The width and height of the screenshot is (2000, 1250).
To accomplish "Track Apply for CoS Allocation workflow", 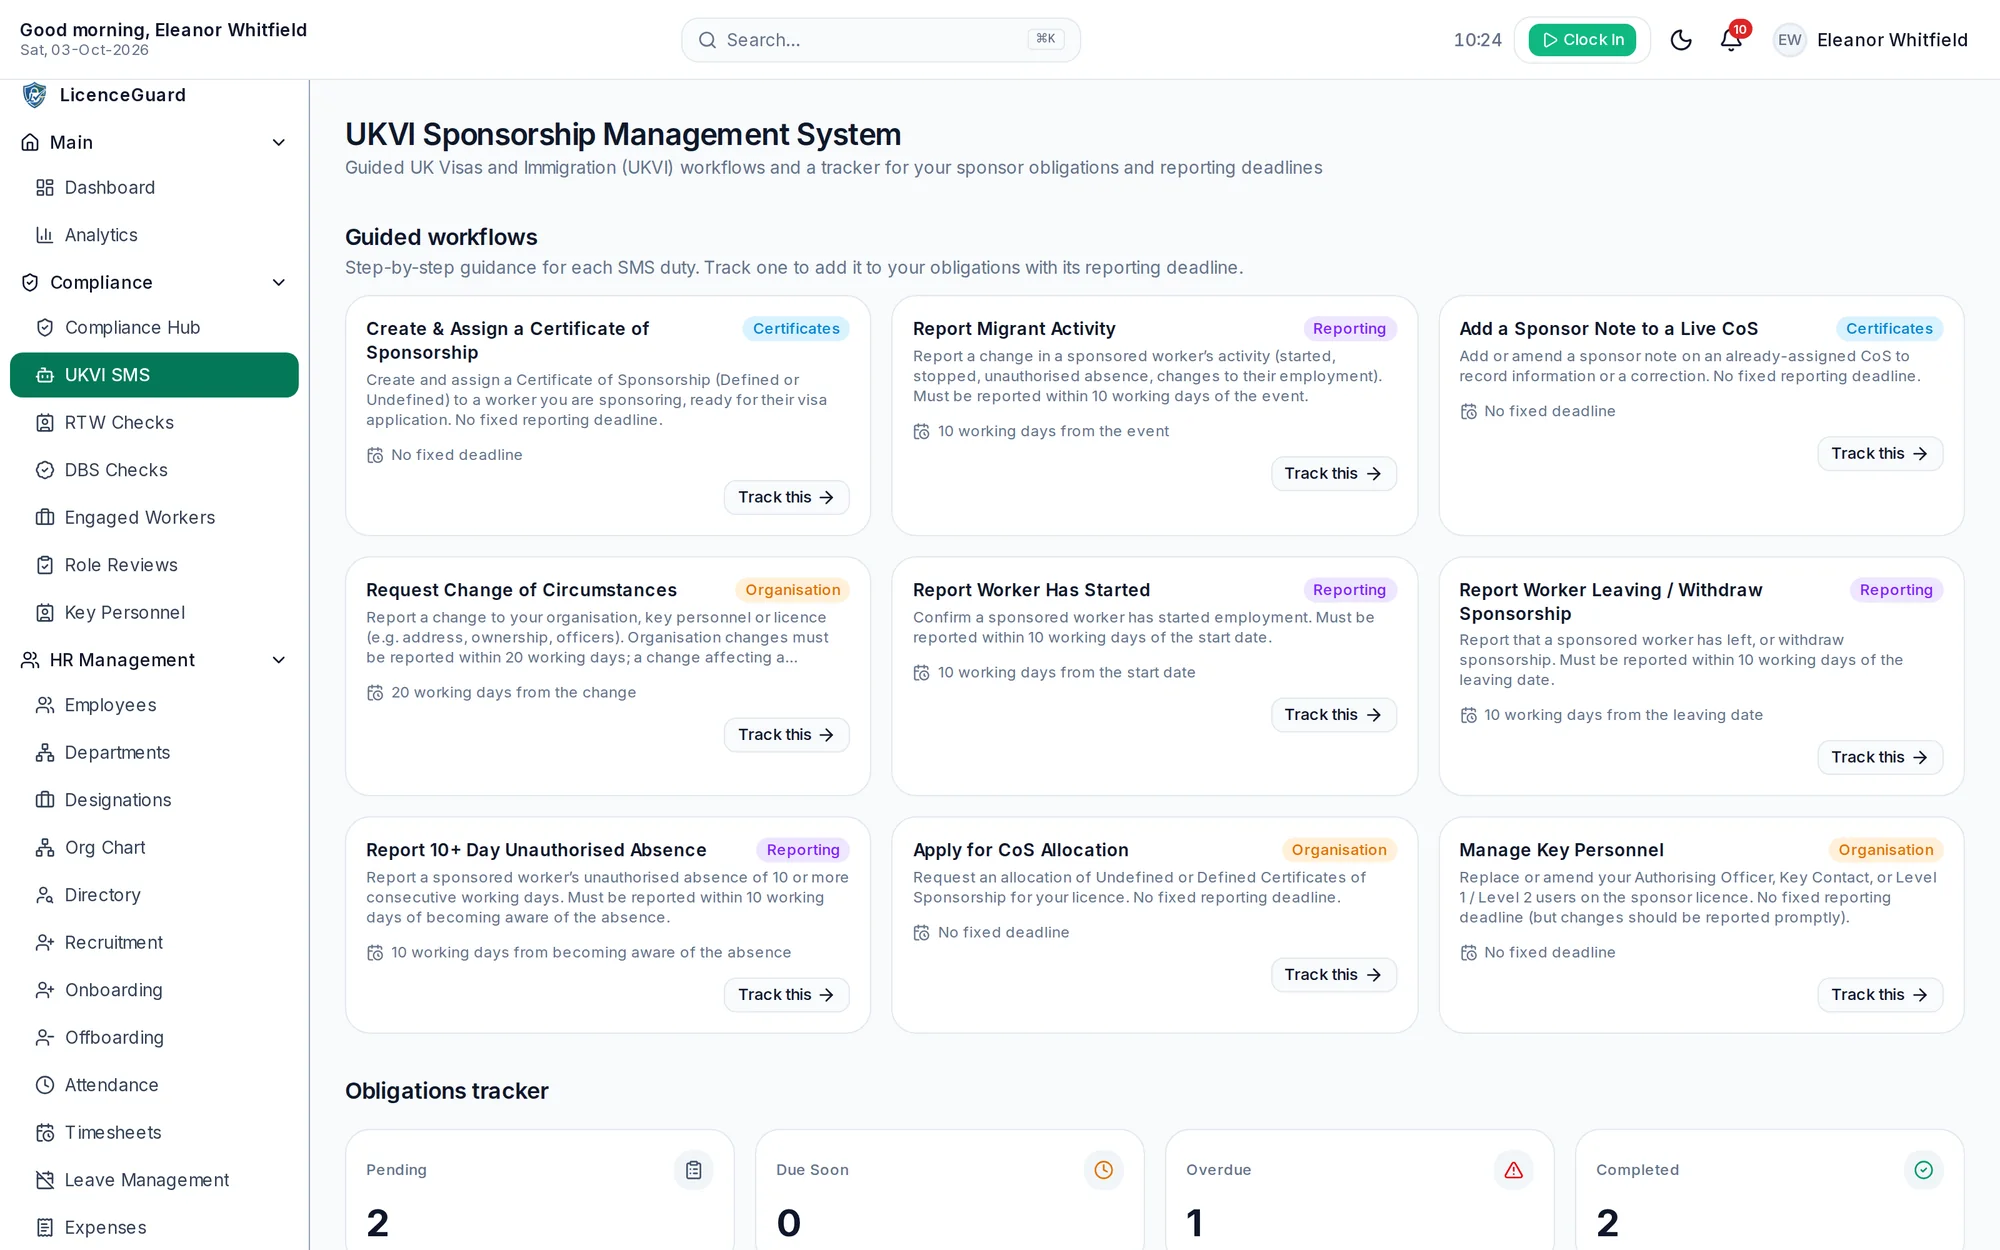I will pos(1333,975).
